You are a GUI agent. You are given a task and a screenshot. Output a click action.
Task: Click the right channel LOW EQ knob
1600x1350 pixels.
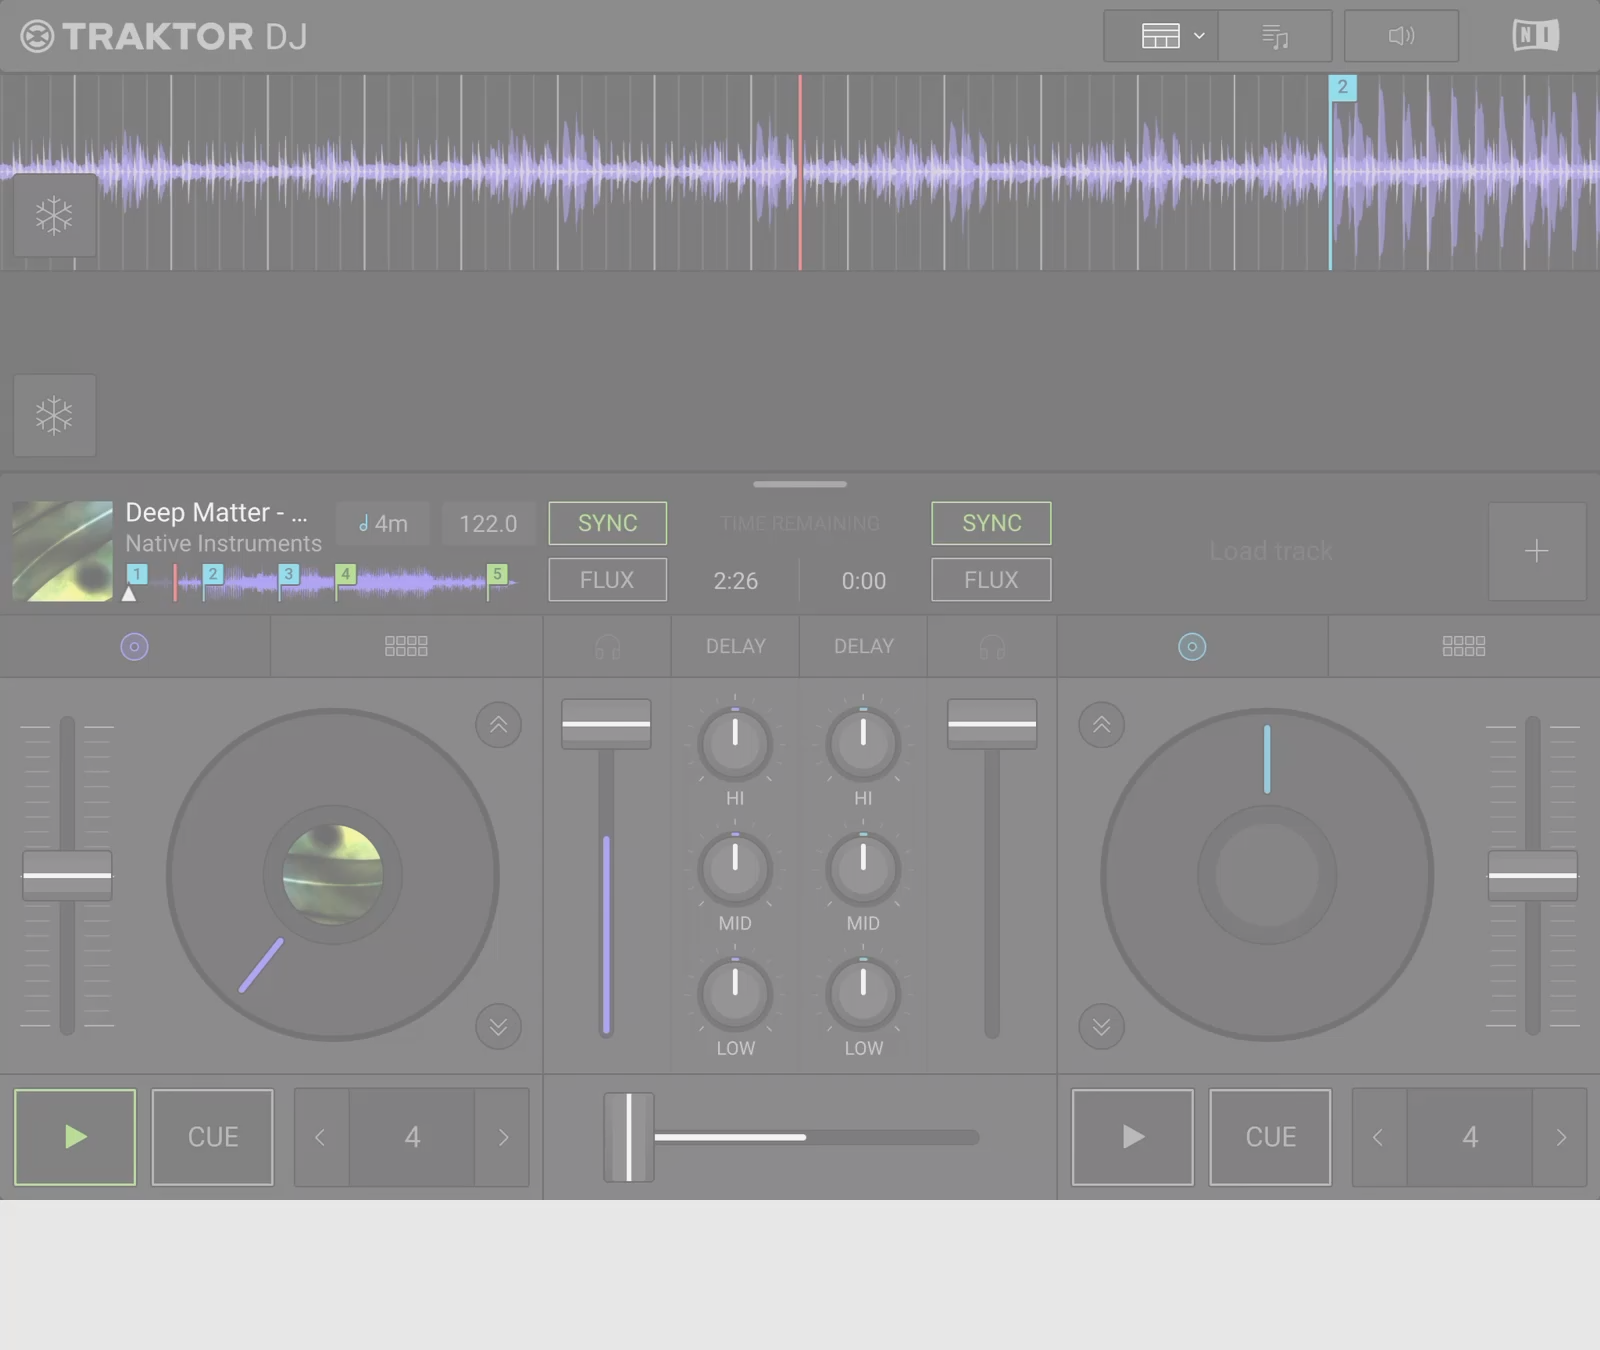click(x=863, y=994)
